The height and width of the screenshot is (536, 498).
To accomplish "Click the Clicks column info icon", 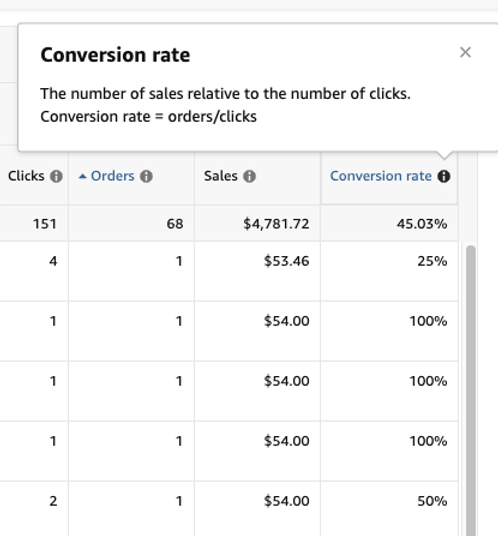I will pyautogui.click(x=56, y=176).
